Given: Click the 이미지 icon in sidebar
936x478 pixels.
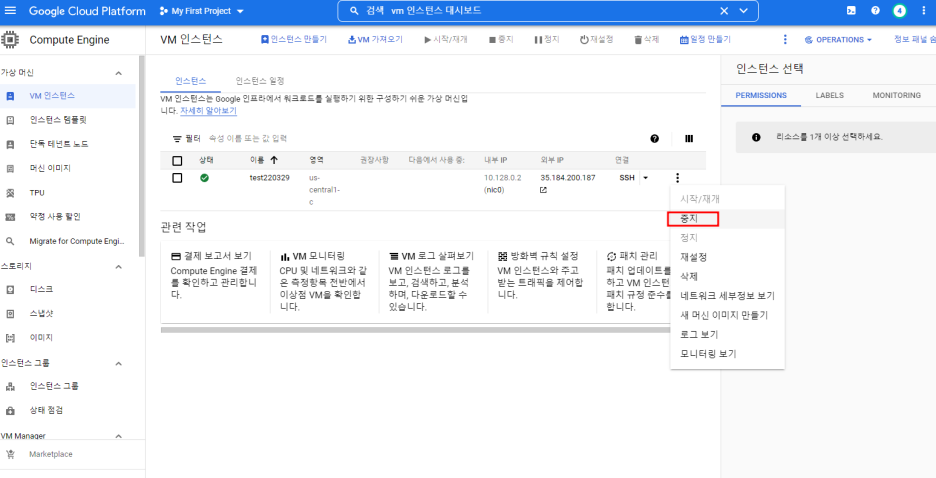Looking at the screenshot, I should coord(10,338).
